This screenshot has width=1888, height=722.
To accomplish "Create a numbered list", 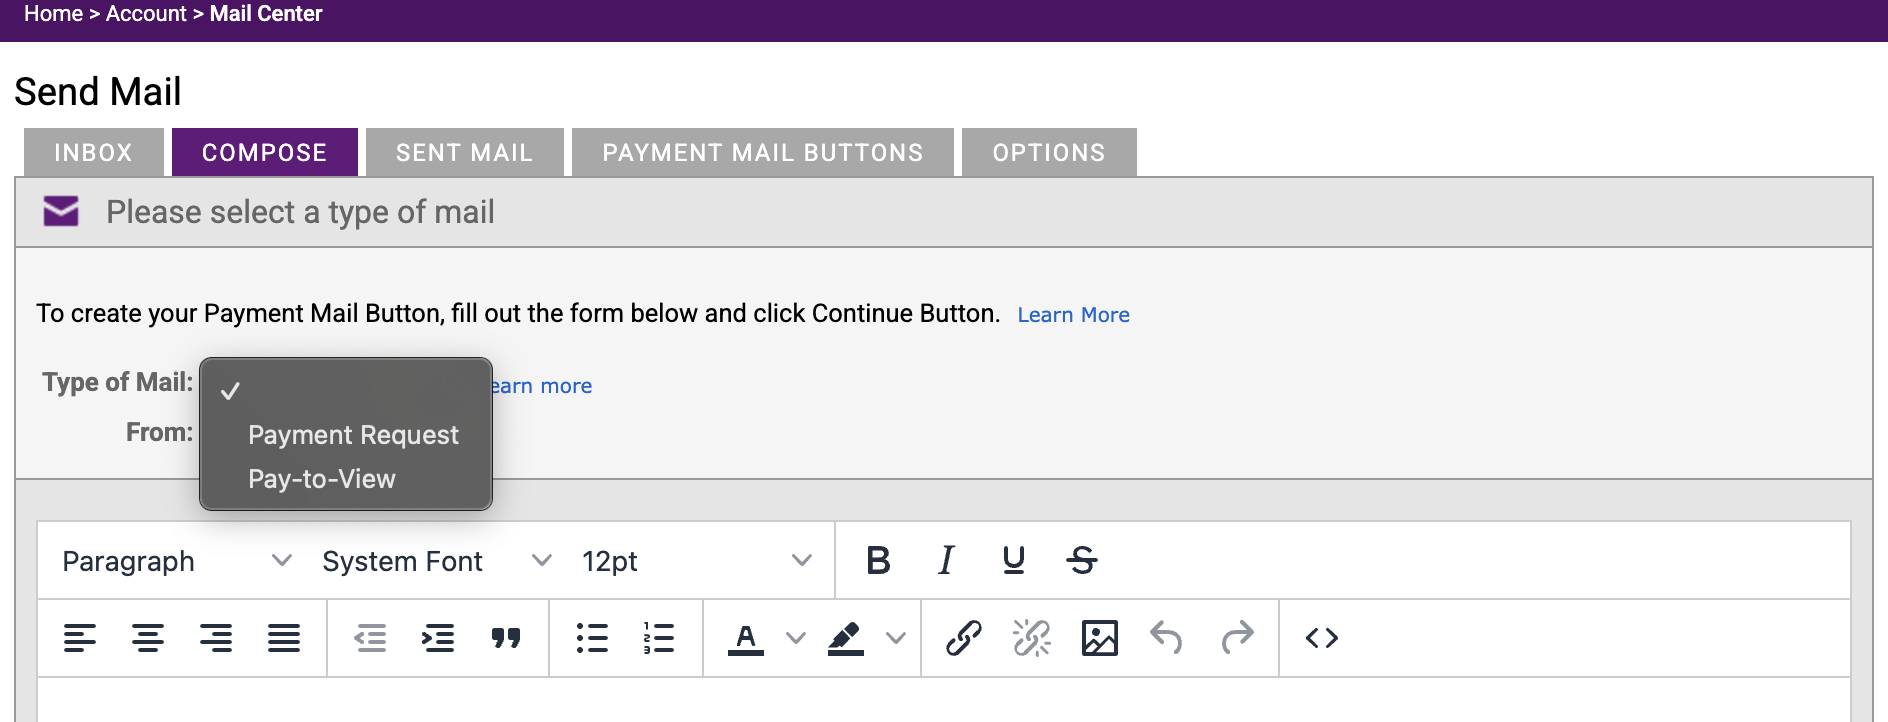I will pyautogui.click(x=659, y=638).
